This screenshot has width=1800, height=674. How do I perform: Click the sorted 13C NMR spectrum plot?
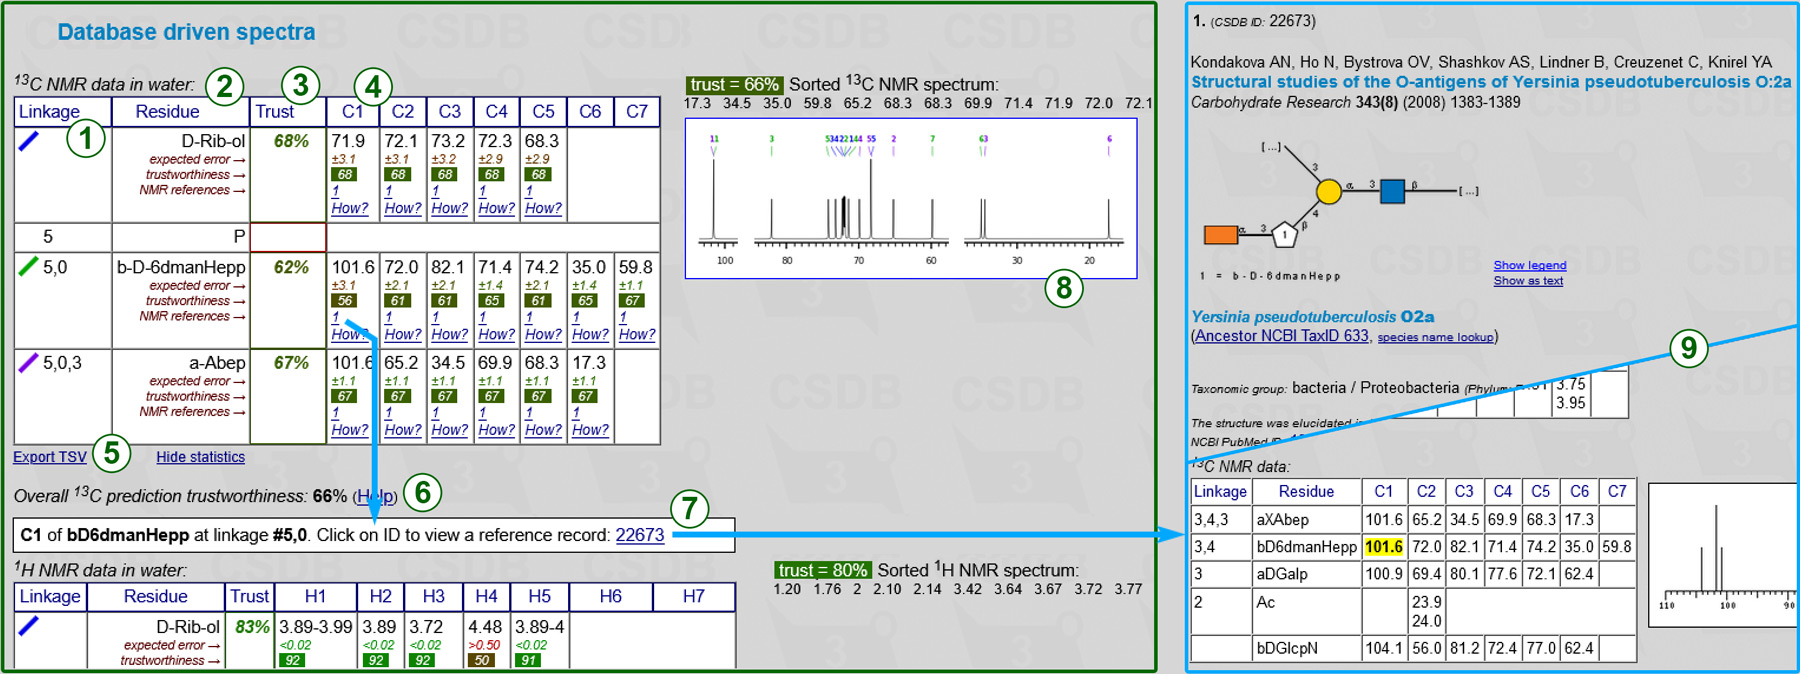tap(911, 198)
